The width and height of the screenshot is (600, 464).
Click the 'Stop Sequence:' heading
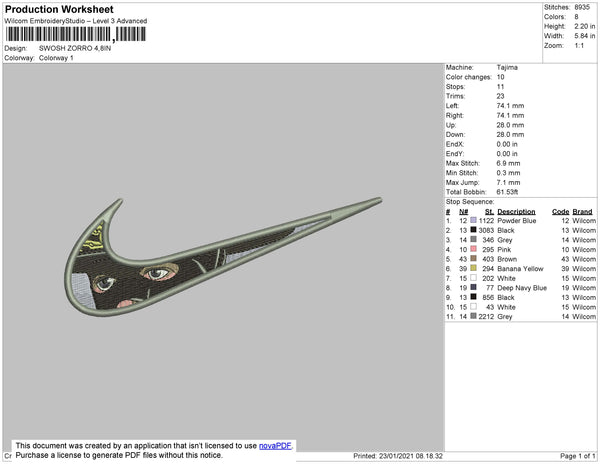click(470, 202)
